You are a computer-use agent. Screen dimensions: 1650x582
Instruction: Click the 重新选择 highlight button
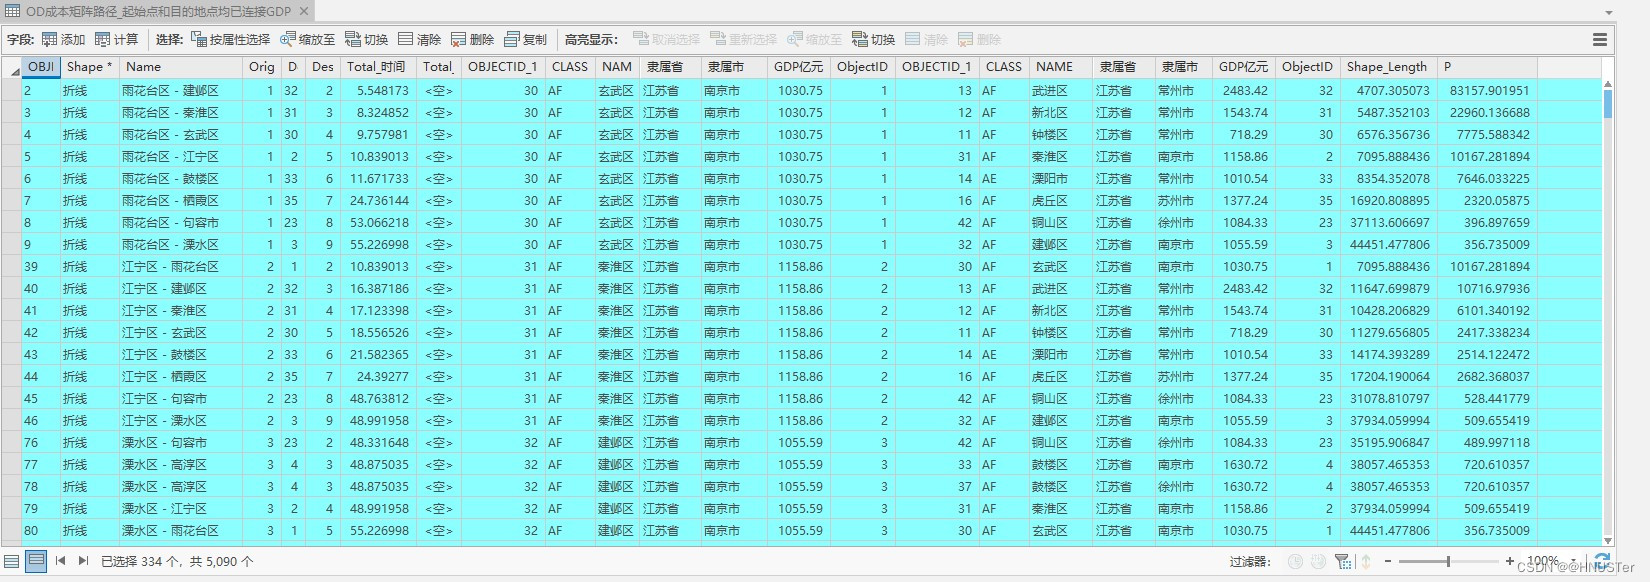click(x=744, y=40)
